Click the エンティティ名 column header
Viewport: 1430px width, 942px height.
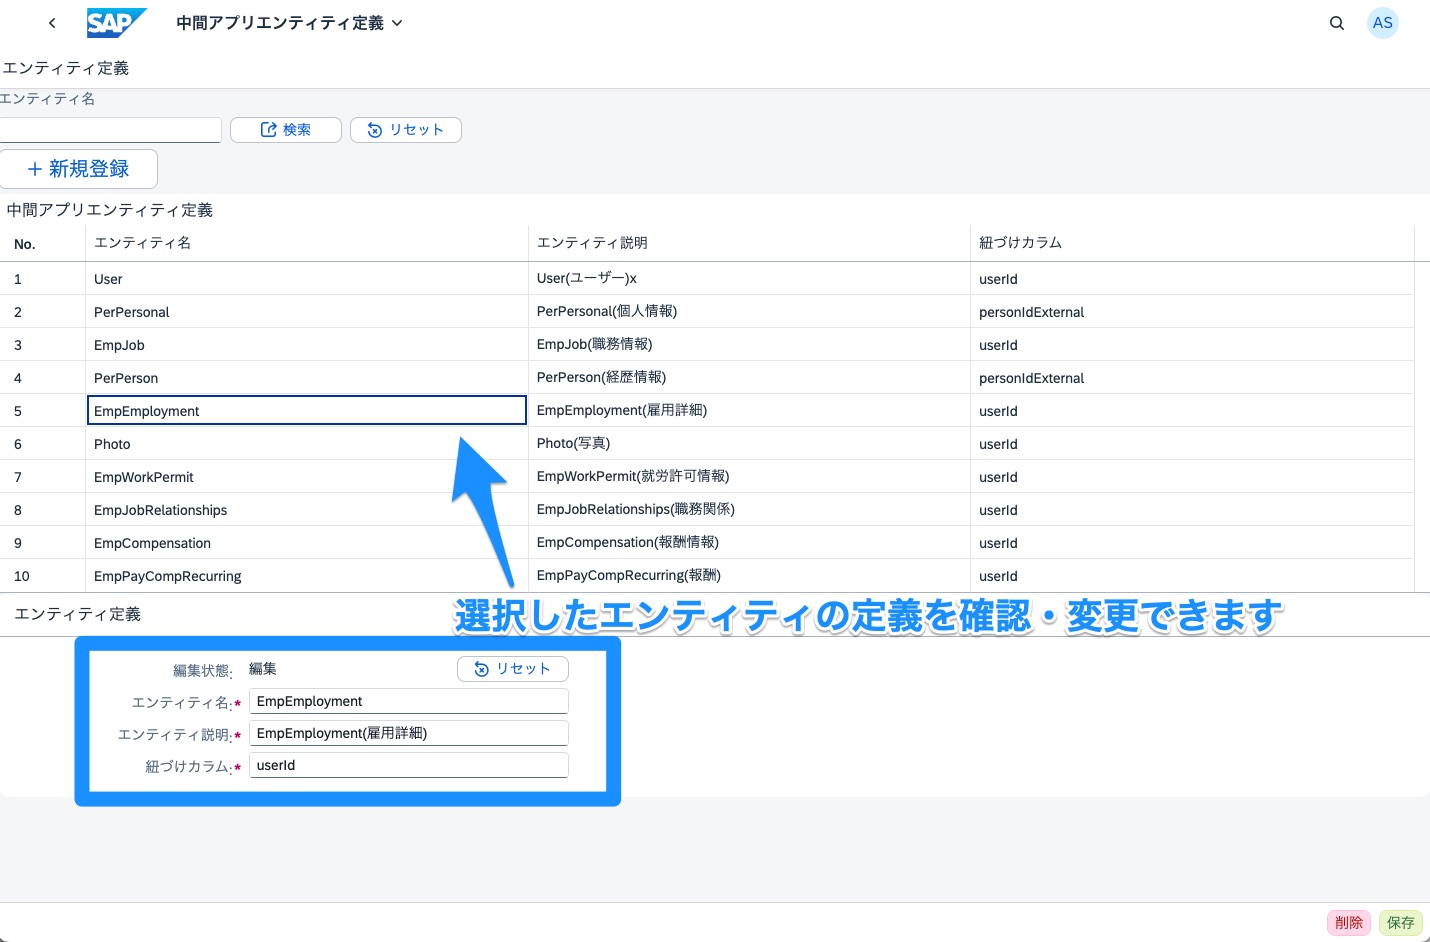[307, 243]
